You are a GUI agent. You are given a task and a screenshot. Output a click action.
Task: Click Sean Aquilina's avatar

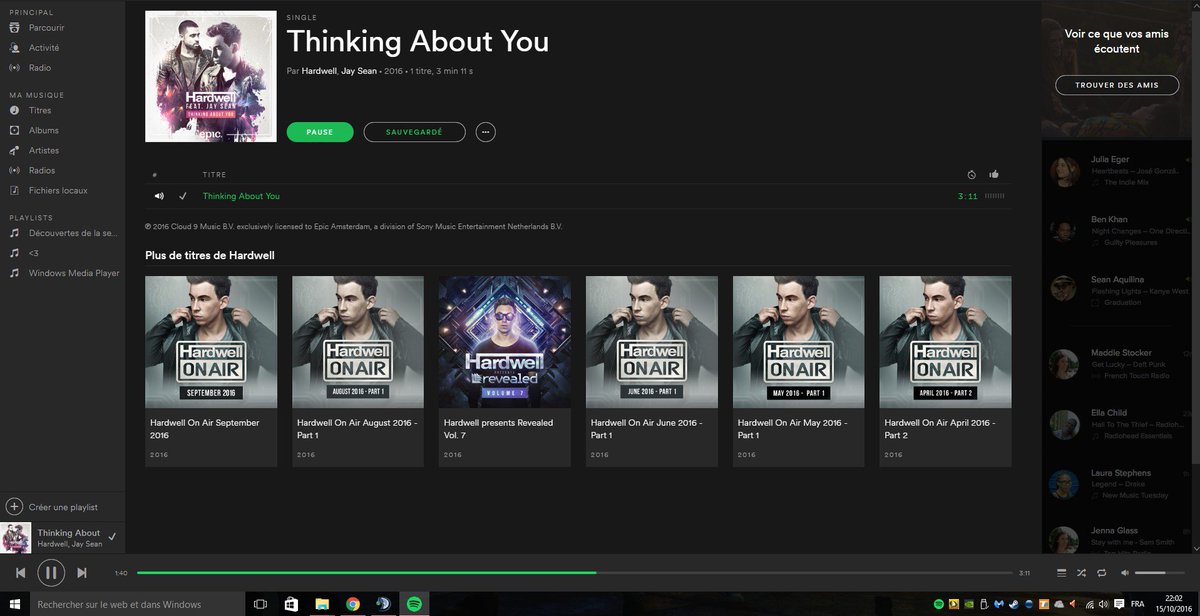pos(1064,290)
